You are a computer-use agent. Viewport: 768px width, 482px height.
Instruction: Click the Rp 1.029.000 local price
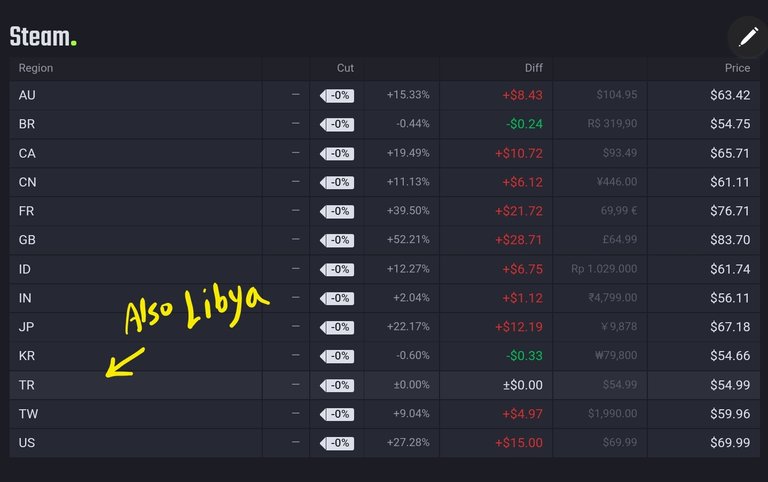click(604, 269)
